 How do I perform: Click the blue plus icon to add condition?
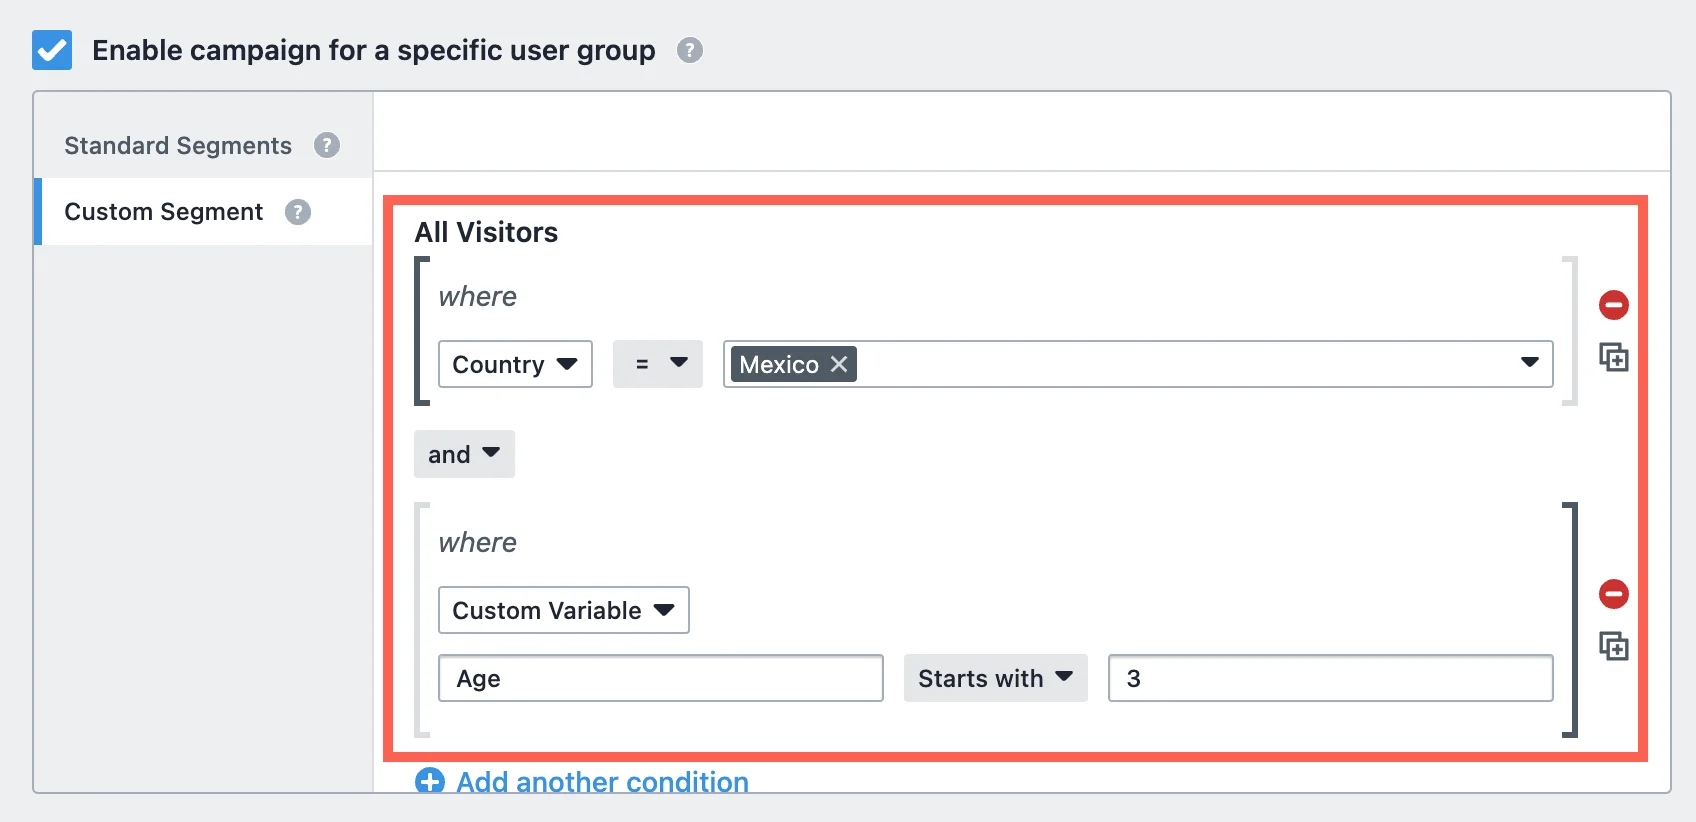[430, 781]
